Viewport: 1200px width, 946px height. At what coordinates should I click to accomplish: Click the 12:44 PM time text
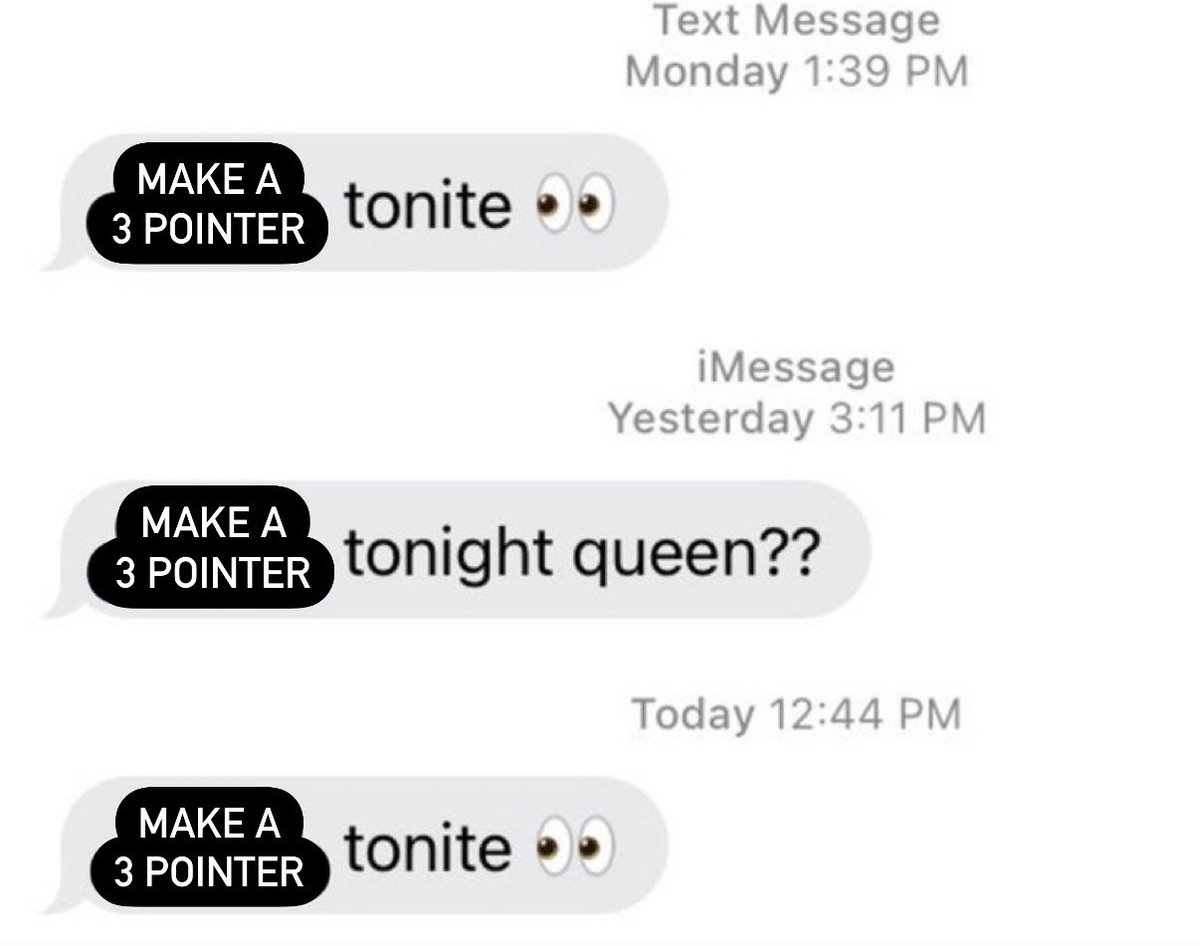pos(865,713)
